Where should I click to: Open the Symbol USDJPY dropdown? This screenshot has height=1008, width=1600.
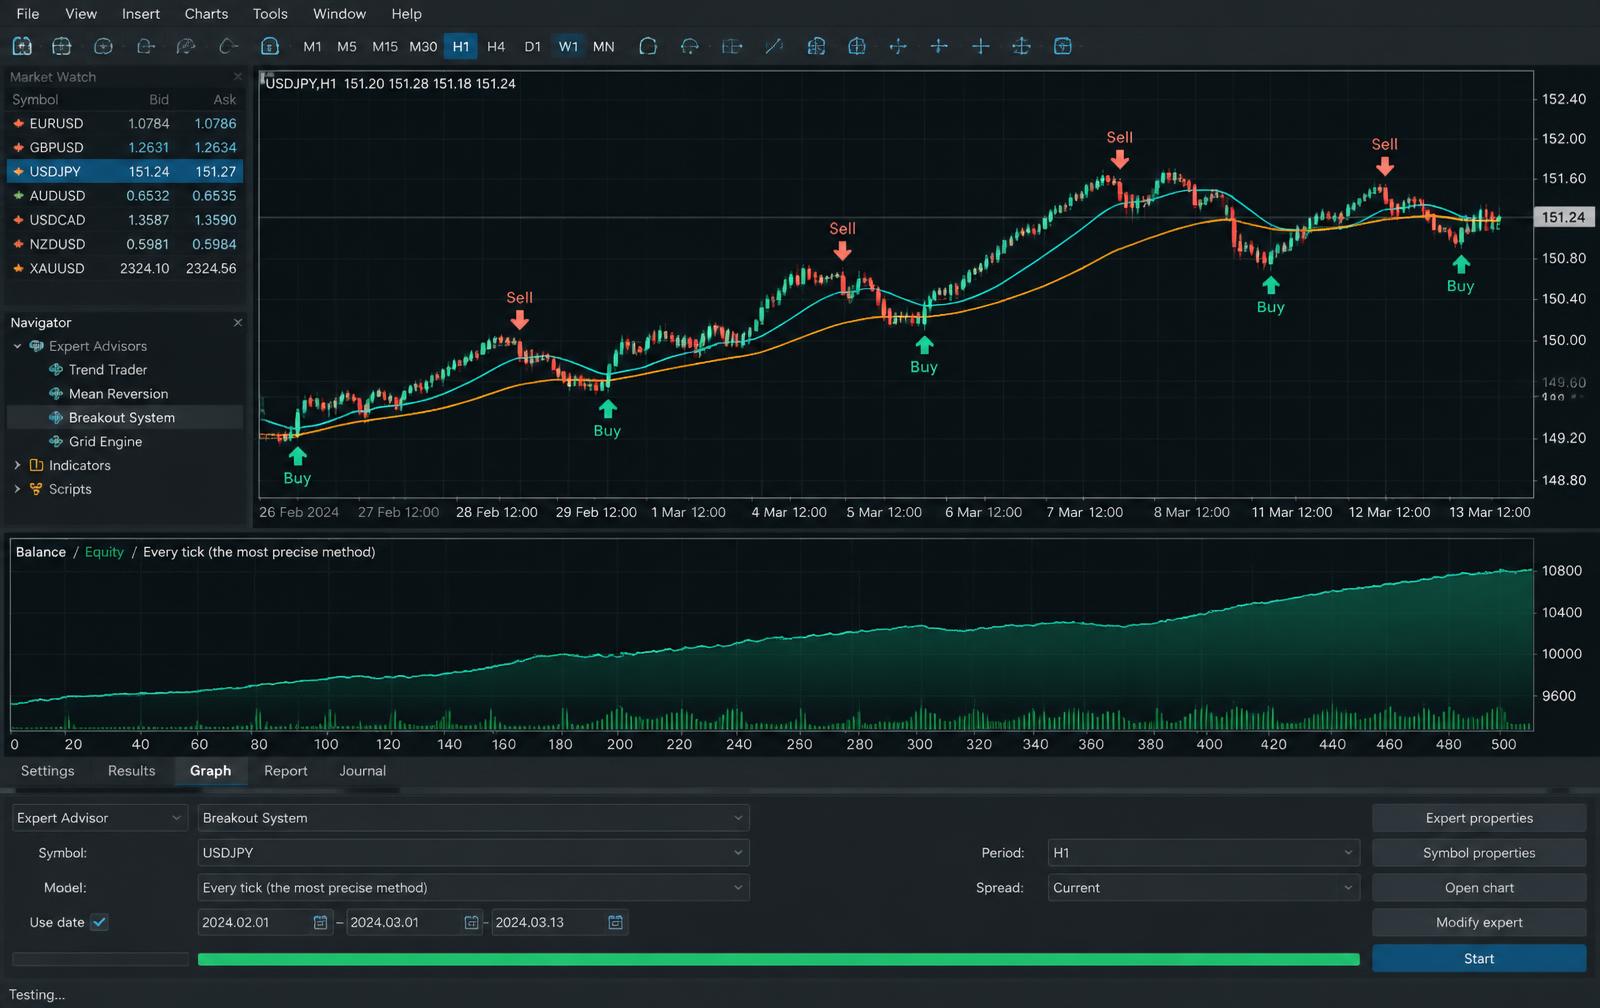(x=473, y=853)
